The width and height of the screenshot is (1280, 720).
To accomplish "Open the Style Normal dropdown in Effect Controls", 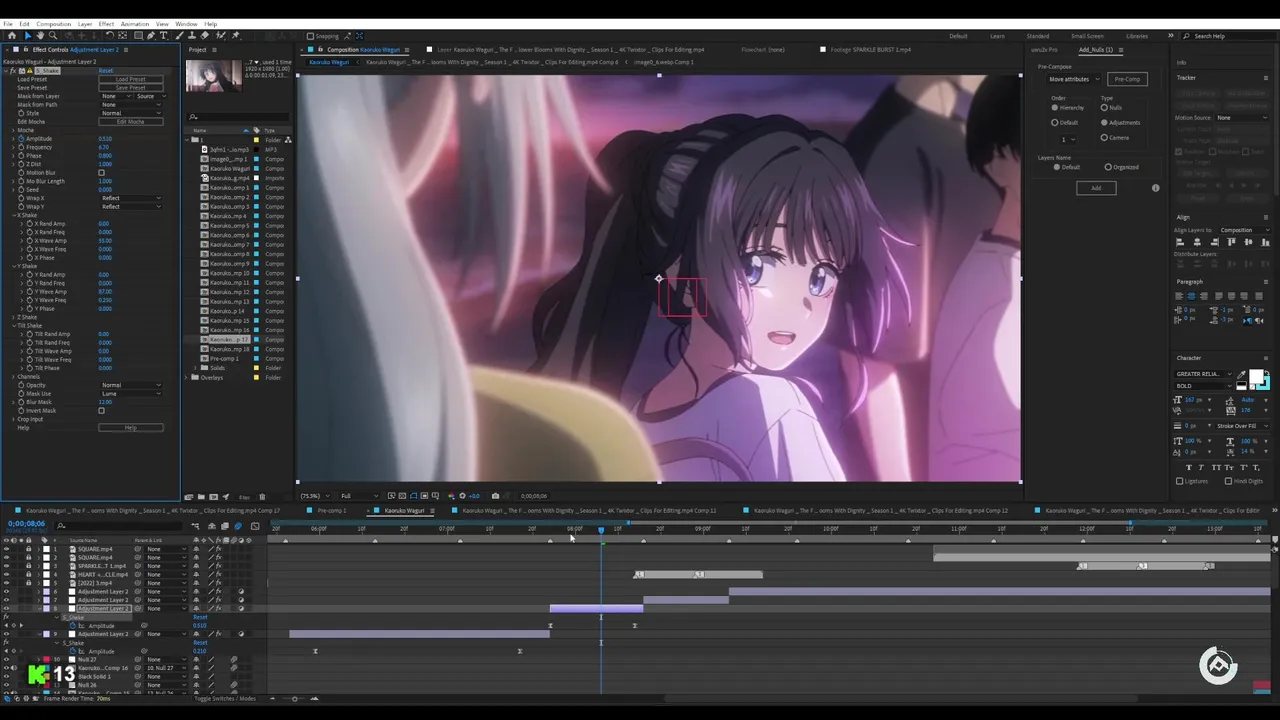I will 131,113.
